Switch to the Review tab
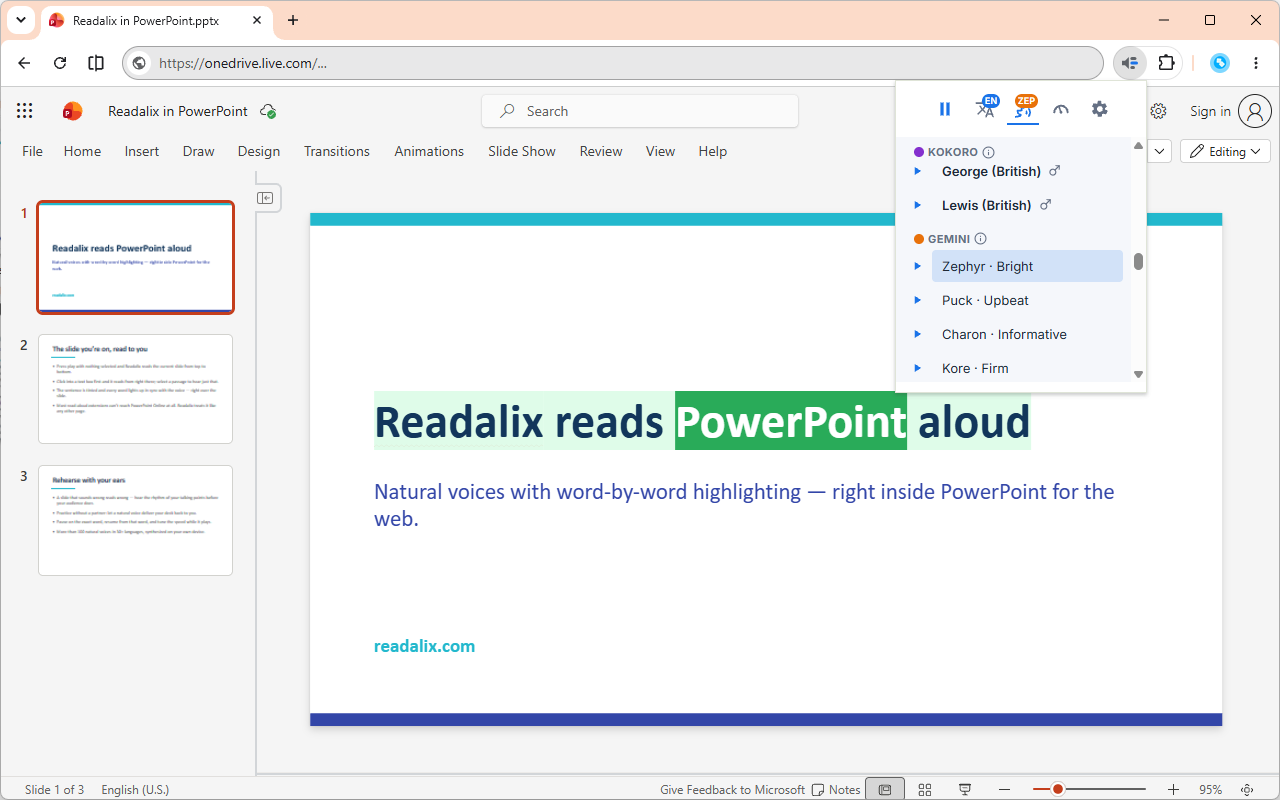The image size is (1280, 800). point(601,151)
